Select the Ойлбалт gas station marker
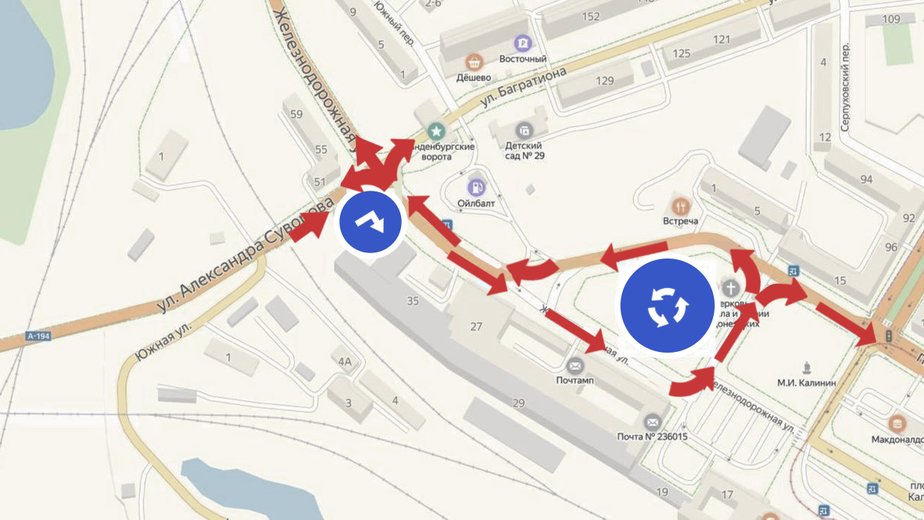Screen dimensions: 924x520 tap(476, 187)
